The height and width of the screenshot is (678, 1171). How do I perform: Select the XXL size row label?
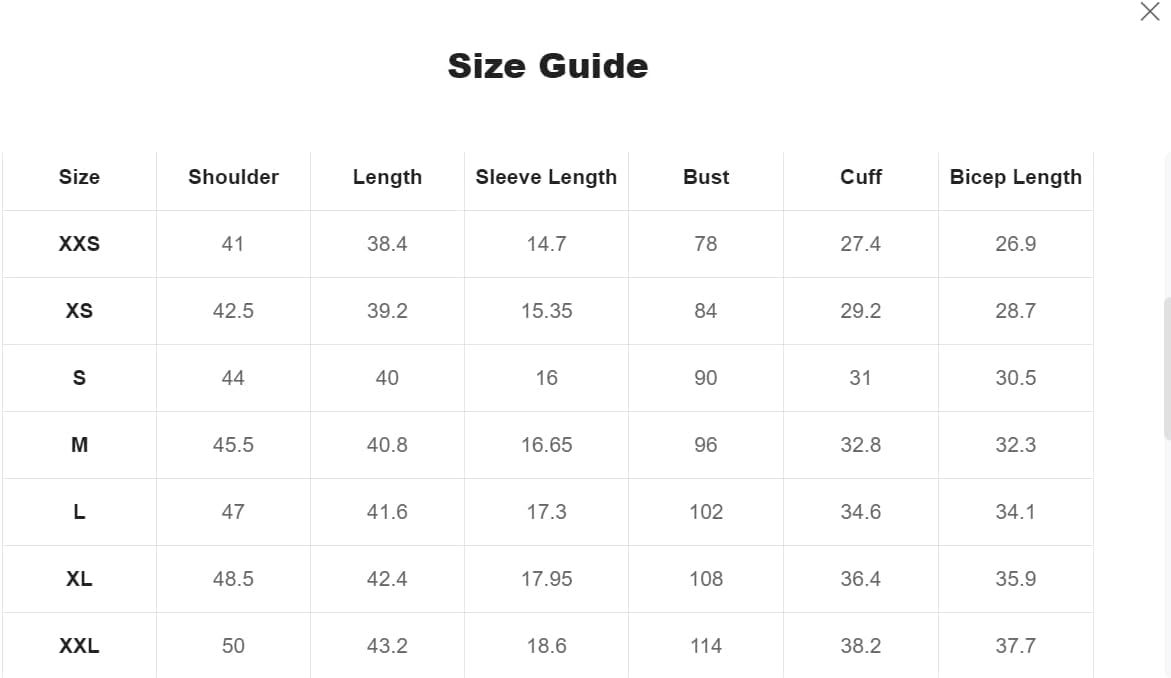pyautogui.click(x=79, y=646)
